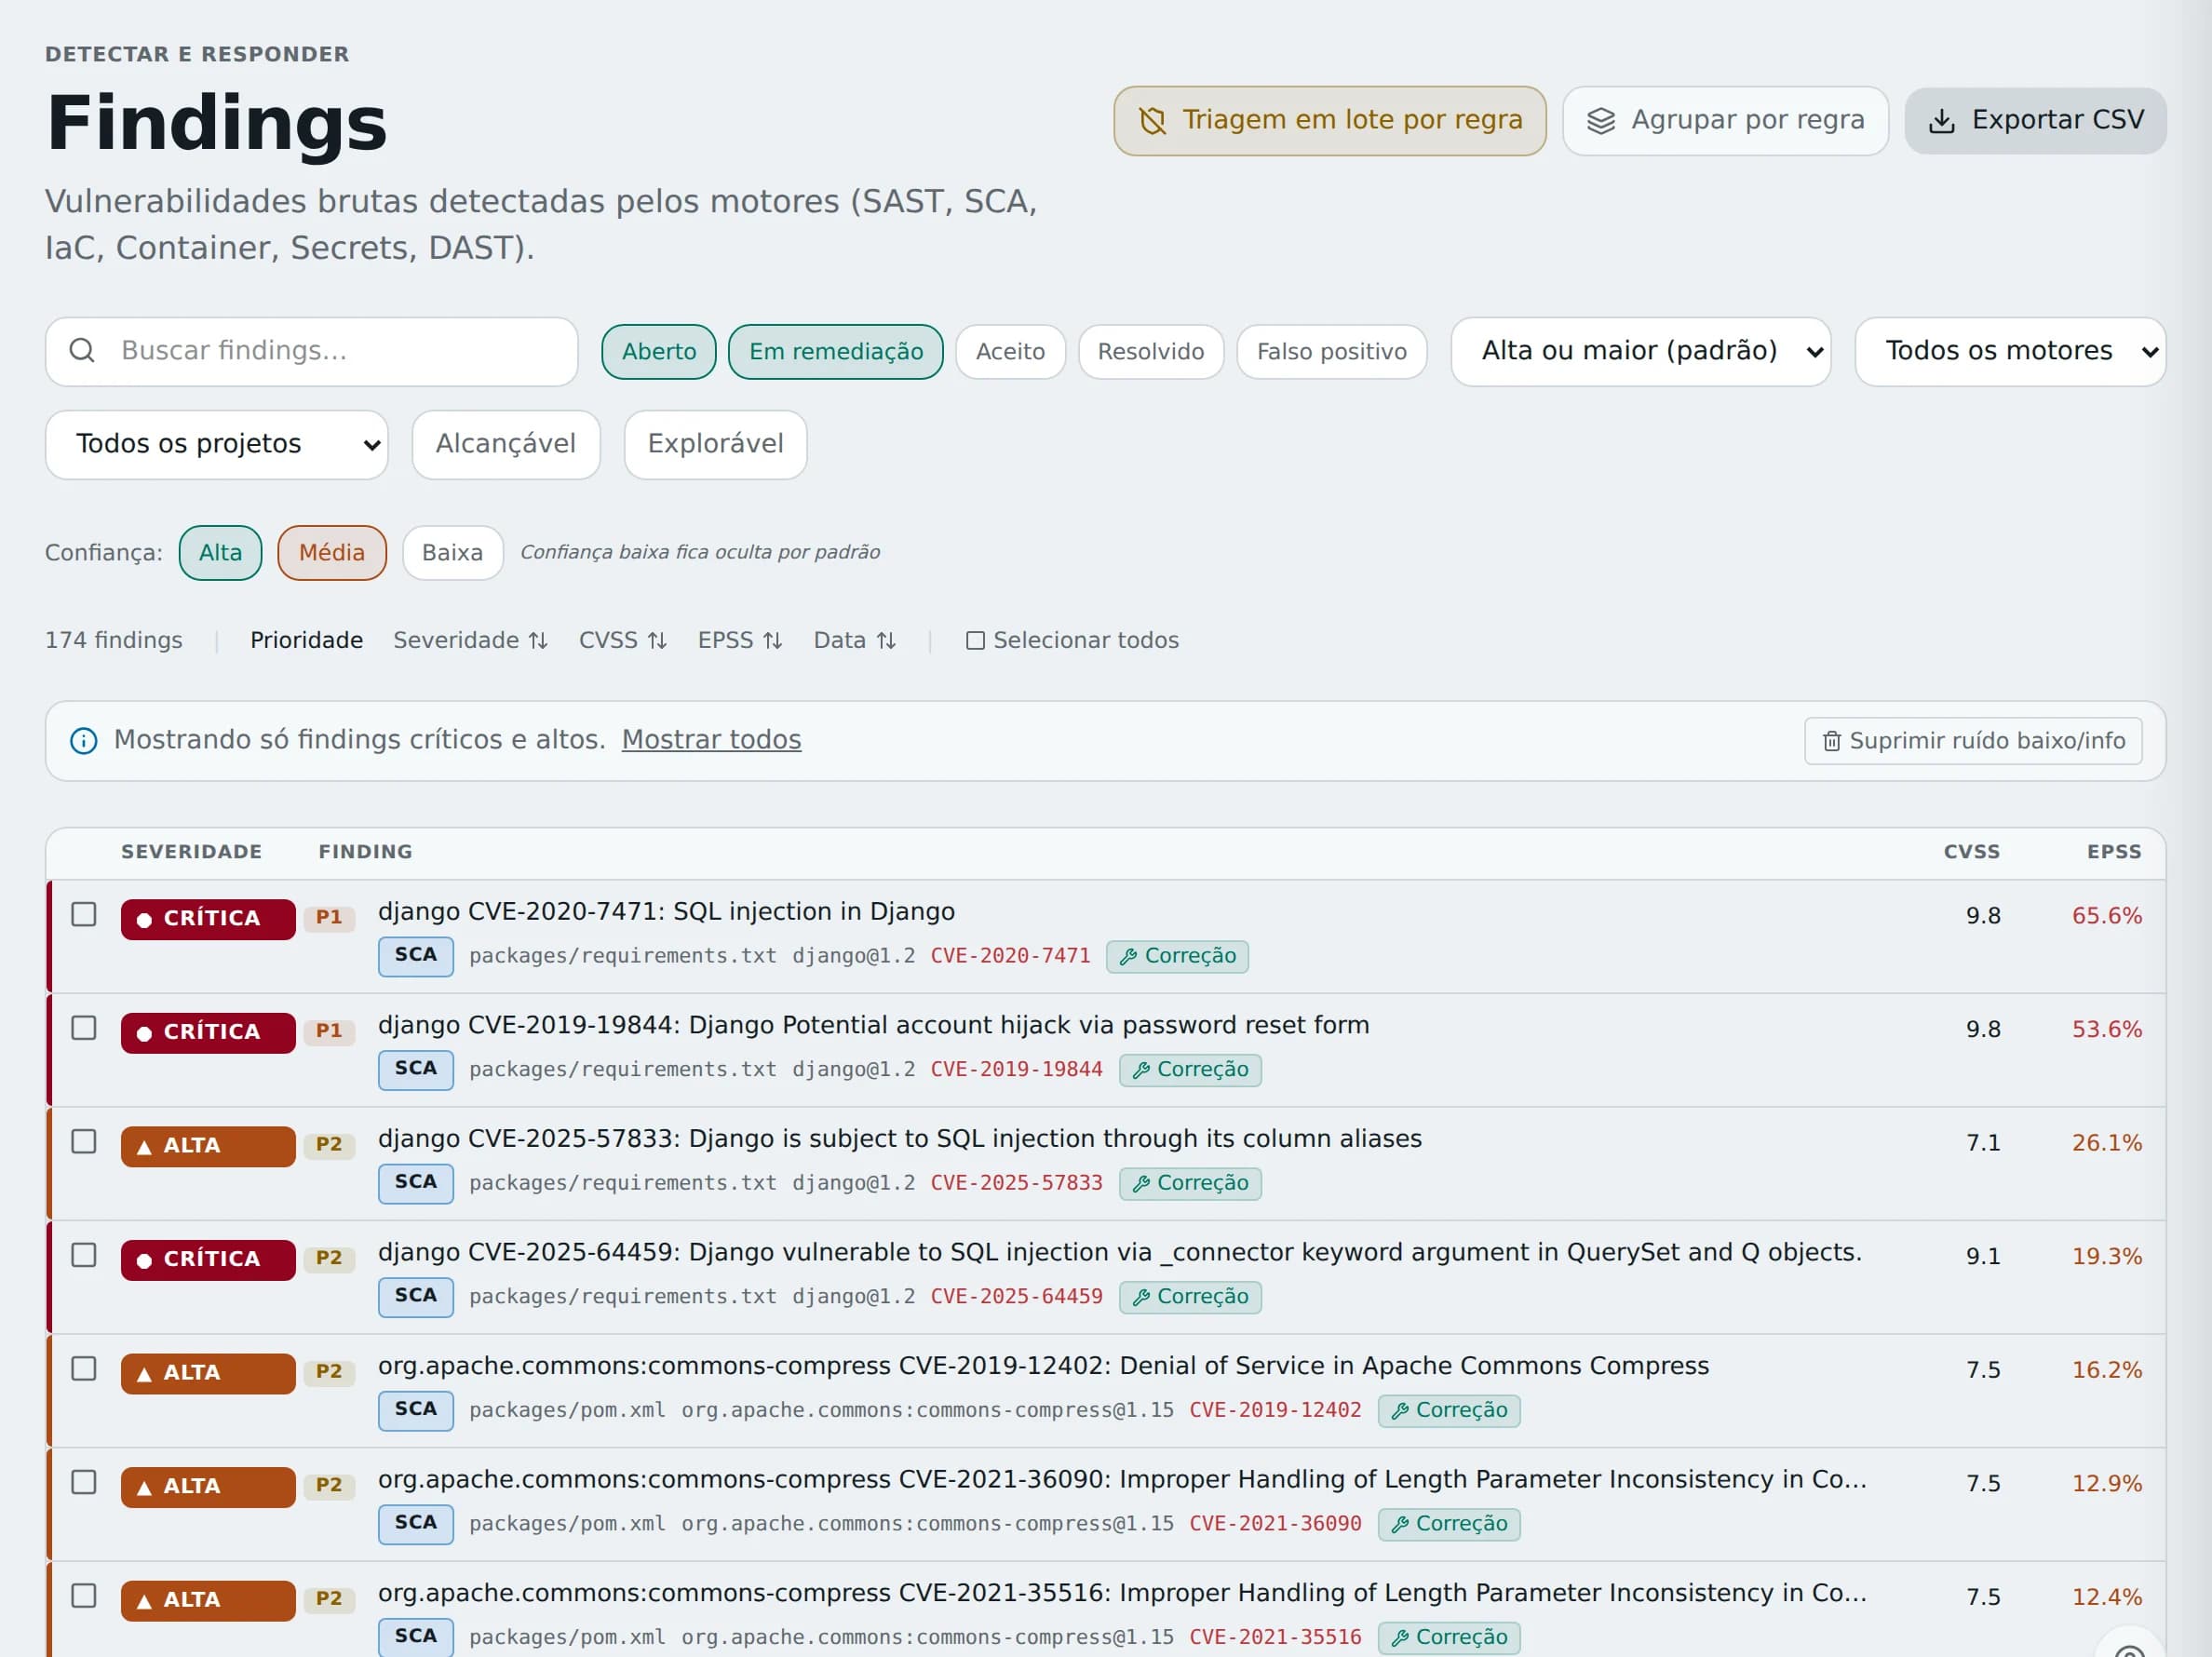This screenshot has height=1657, width=2212.
Task: Click the wrench Correção badge for CVE-2019-12402
Action: tap(1449, 1410)
